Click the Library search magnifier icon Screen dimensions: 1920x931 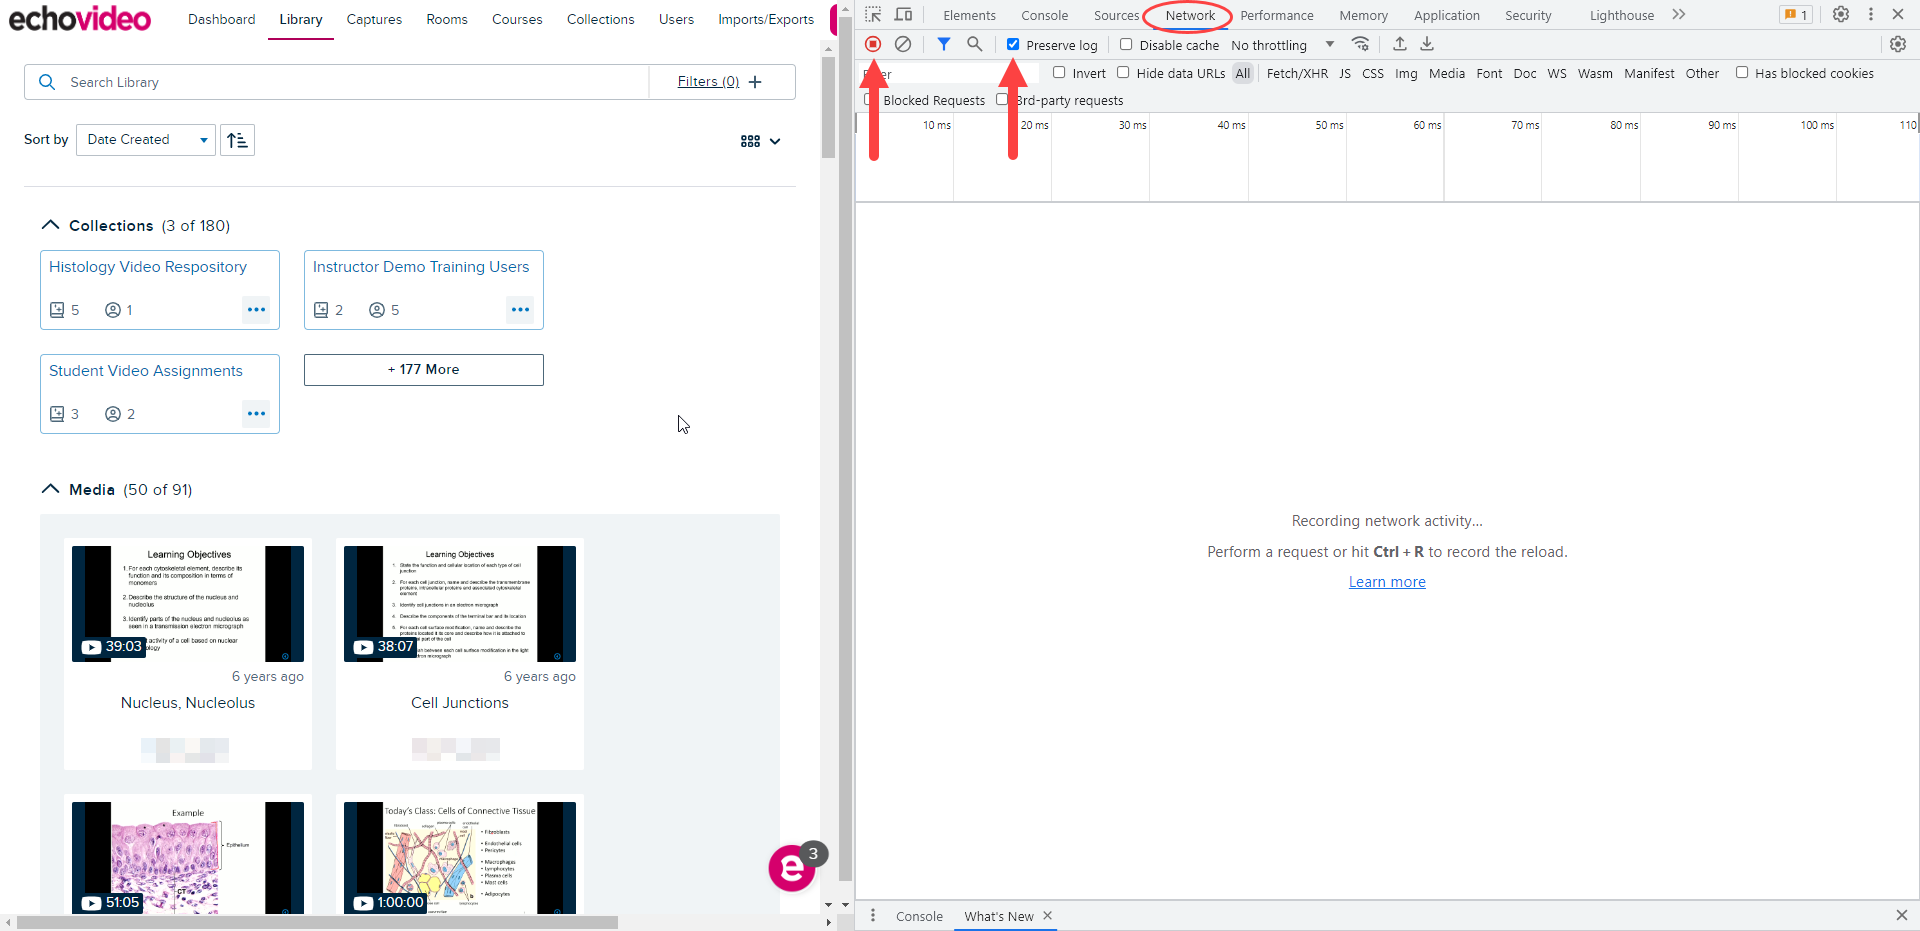pos(47,82)
